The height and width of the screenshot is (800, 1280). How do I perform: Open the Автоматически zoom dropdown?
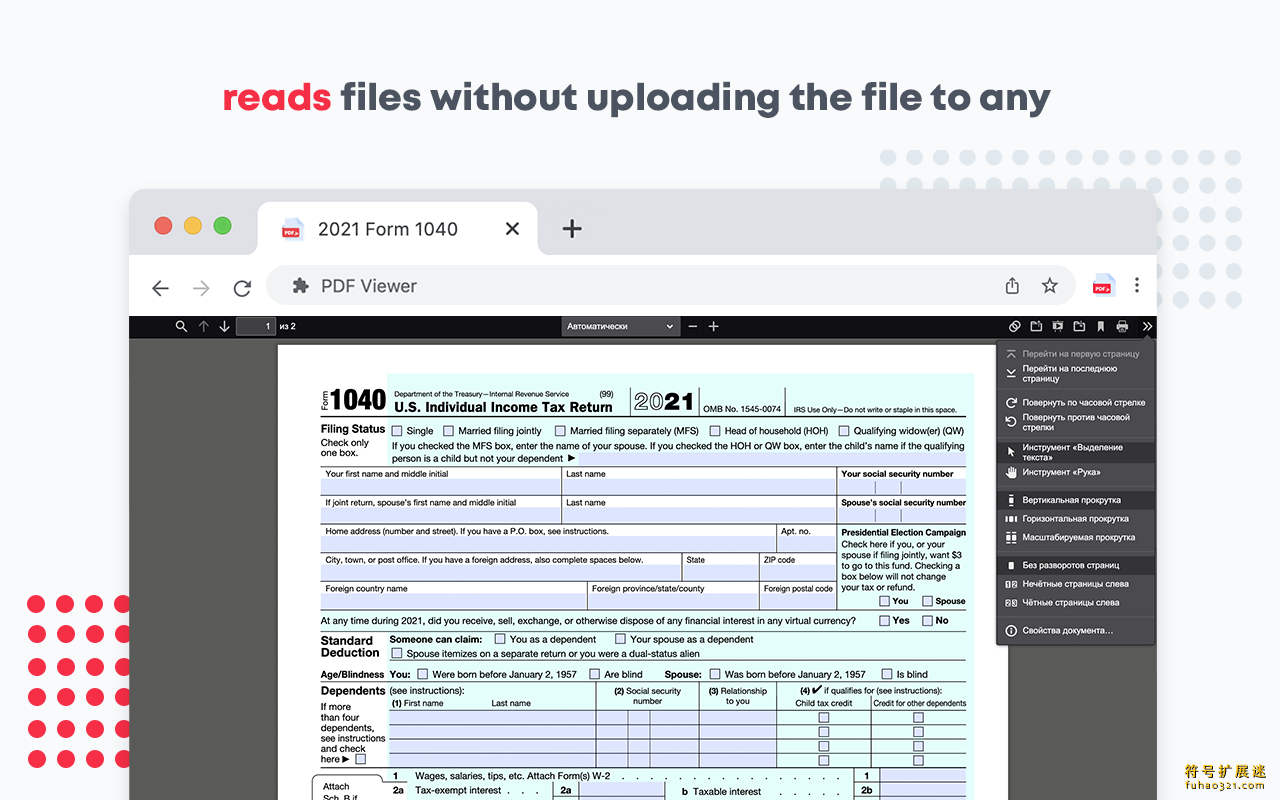[620, 326]
